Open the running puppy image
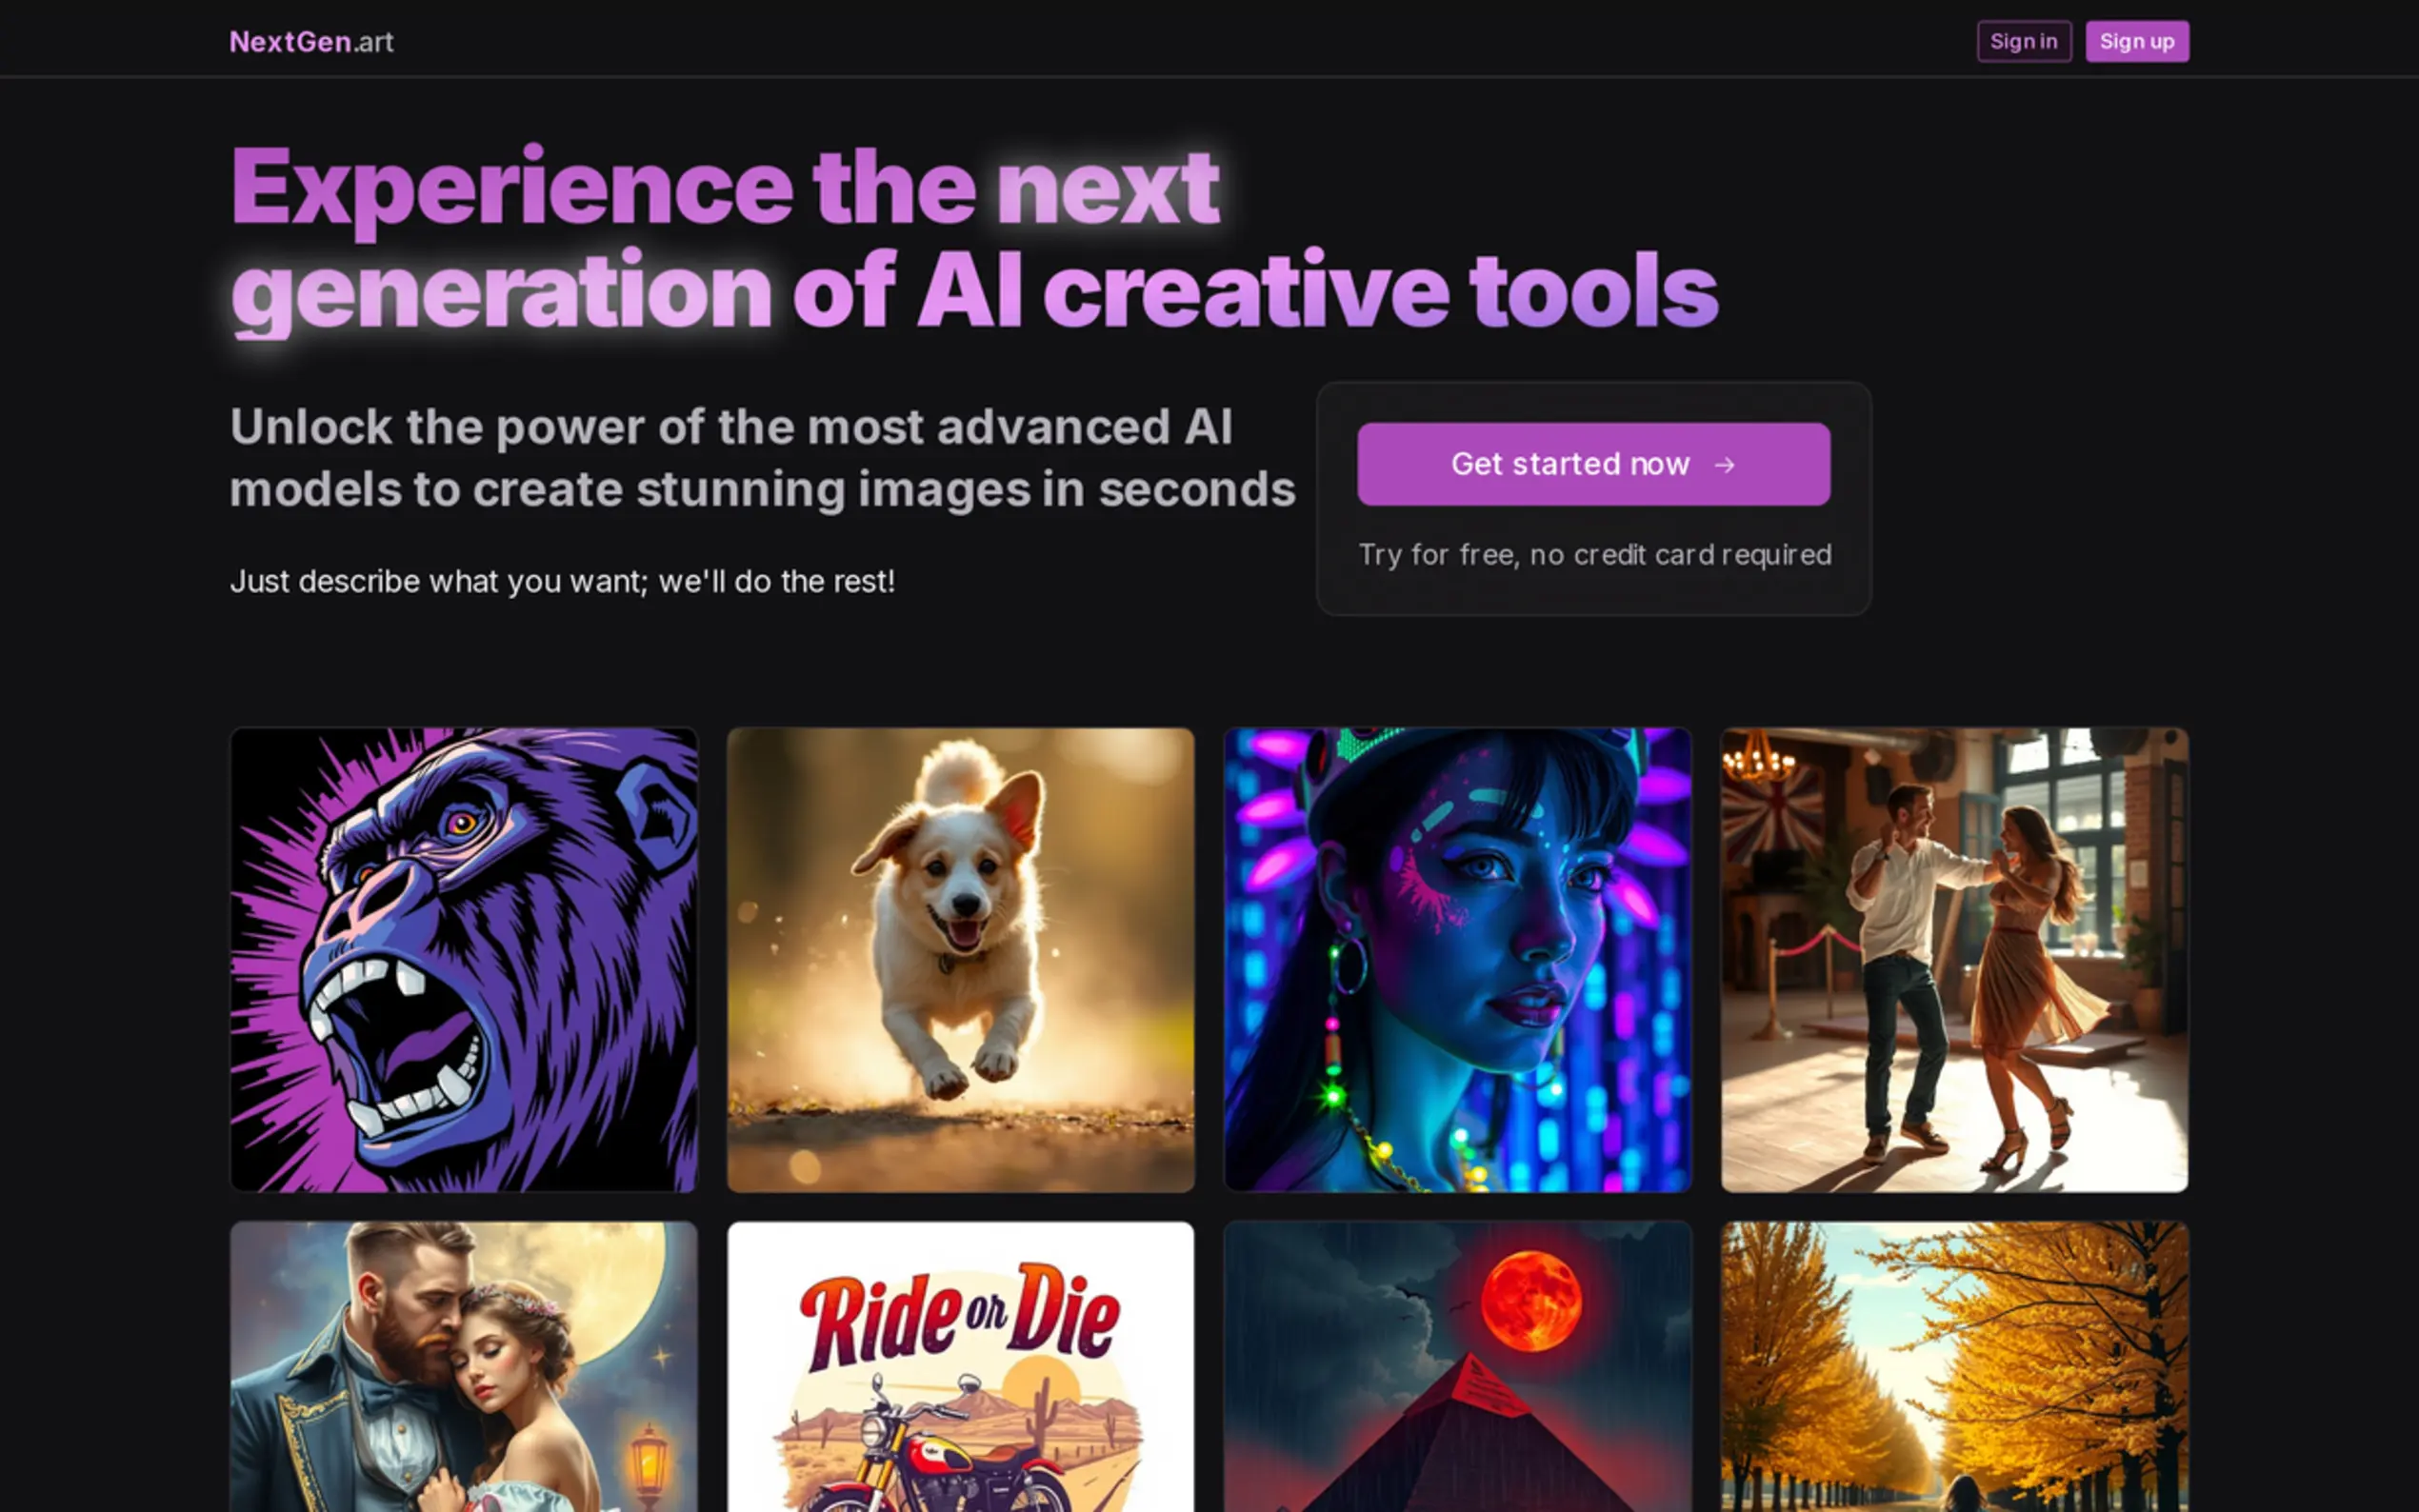The width and height of the screenshot is (2419, 1512). [x=960, y=960]
